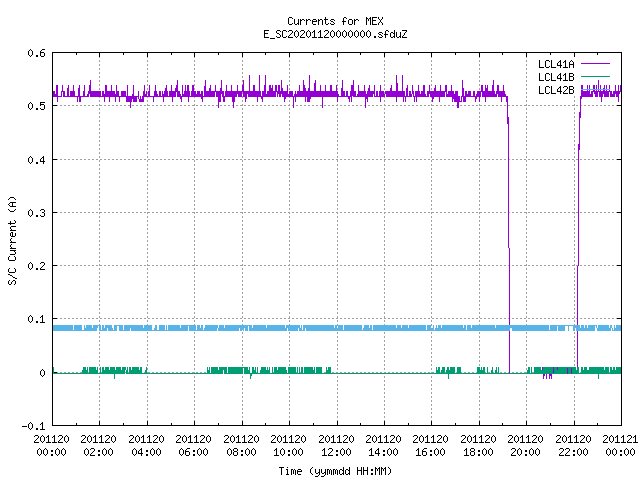
Task: Click the 14:00 x-axis time label
Action: 383,452
